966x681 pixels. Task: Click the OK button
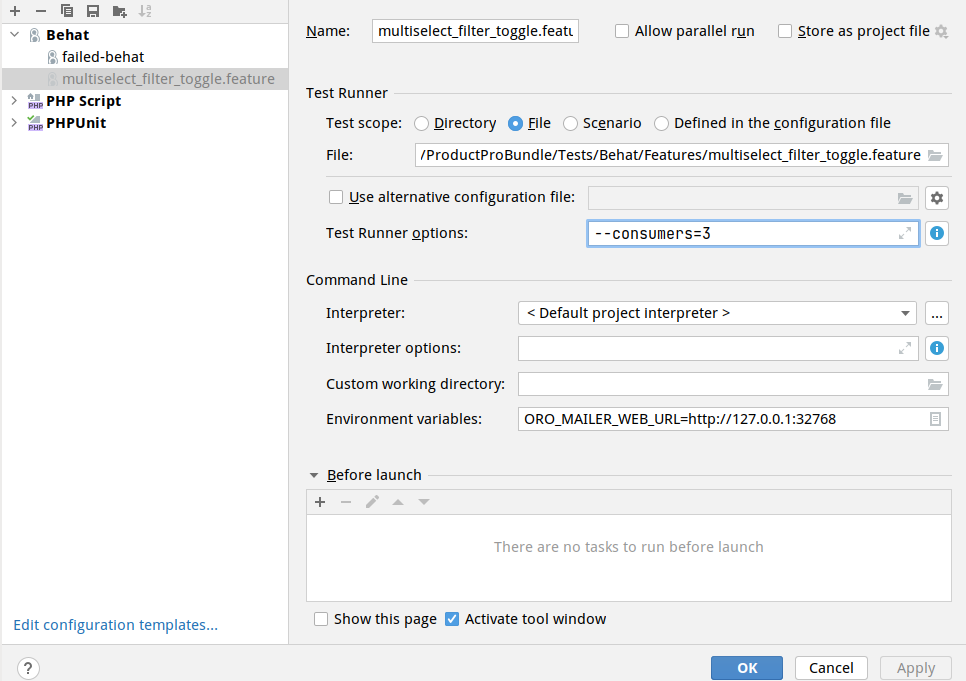[747, 668]
